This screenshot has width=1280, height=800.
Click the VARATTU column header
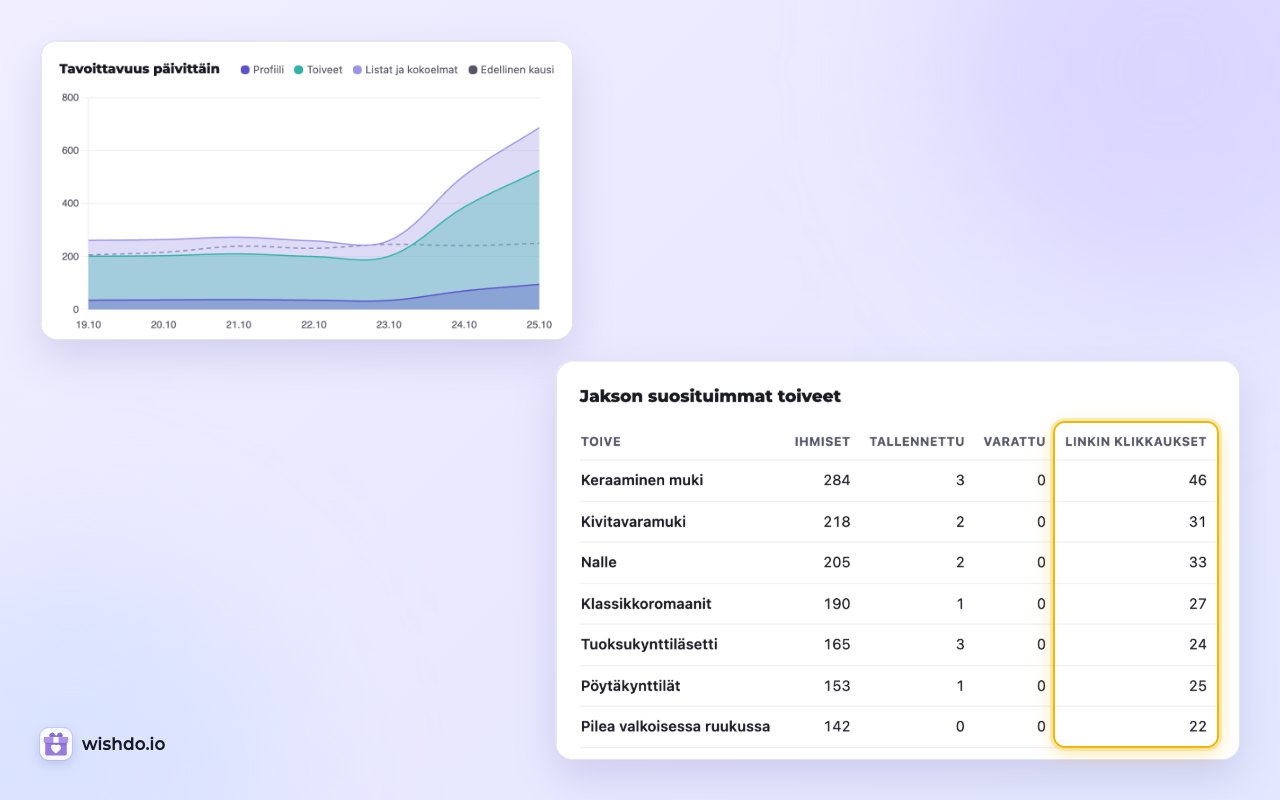pos(1014,441)
